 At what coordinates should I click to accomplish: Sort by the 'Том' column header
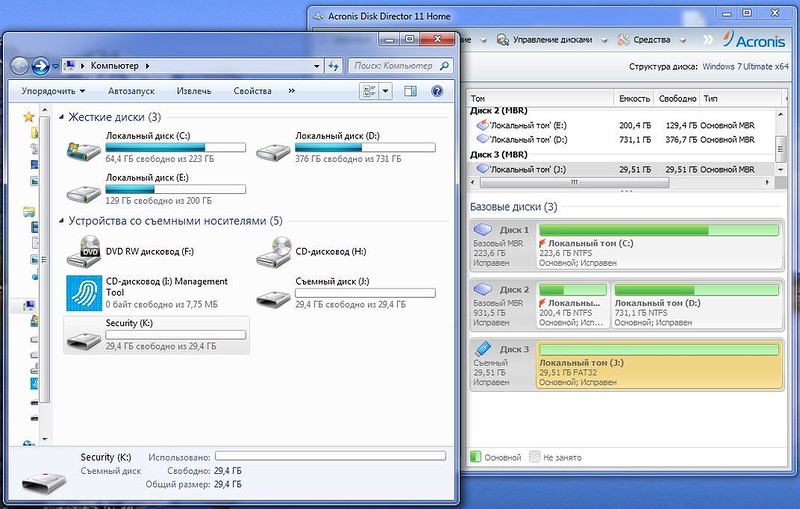(x=540, y=98)
